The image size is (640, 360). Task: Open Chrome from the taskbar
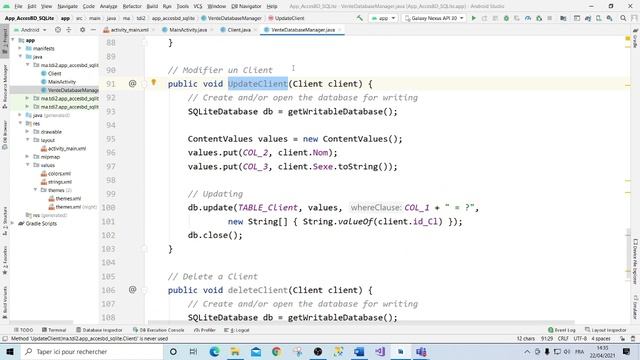tap(276, 351)
